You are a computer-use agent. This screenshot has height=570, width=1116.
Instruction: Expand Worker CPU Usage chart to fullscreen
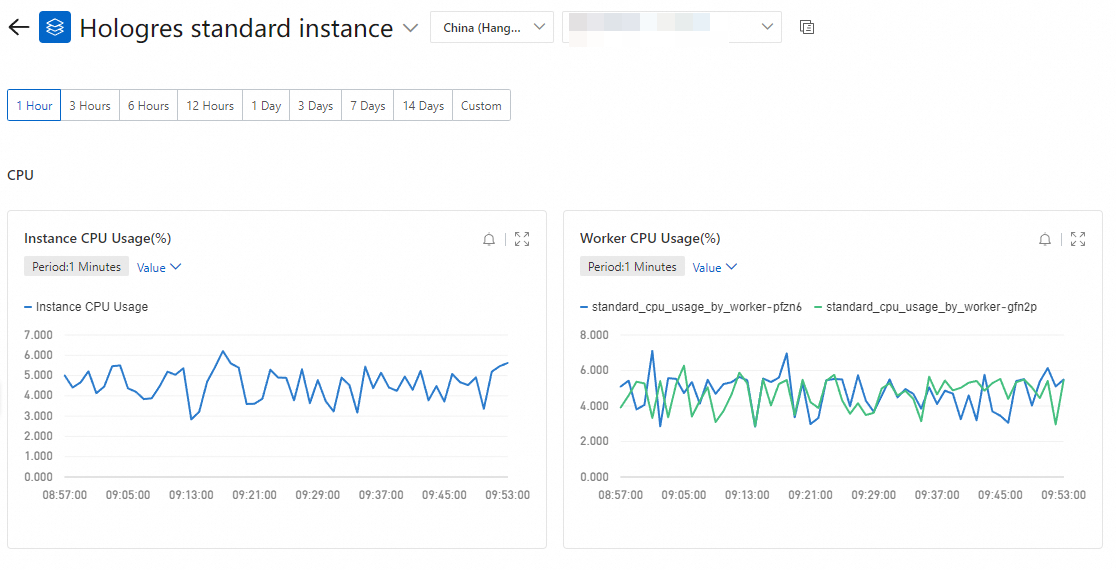[x=1078, y=239]
